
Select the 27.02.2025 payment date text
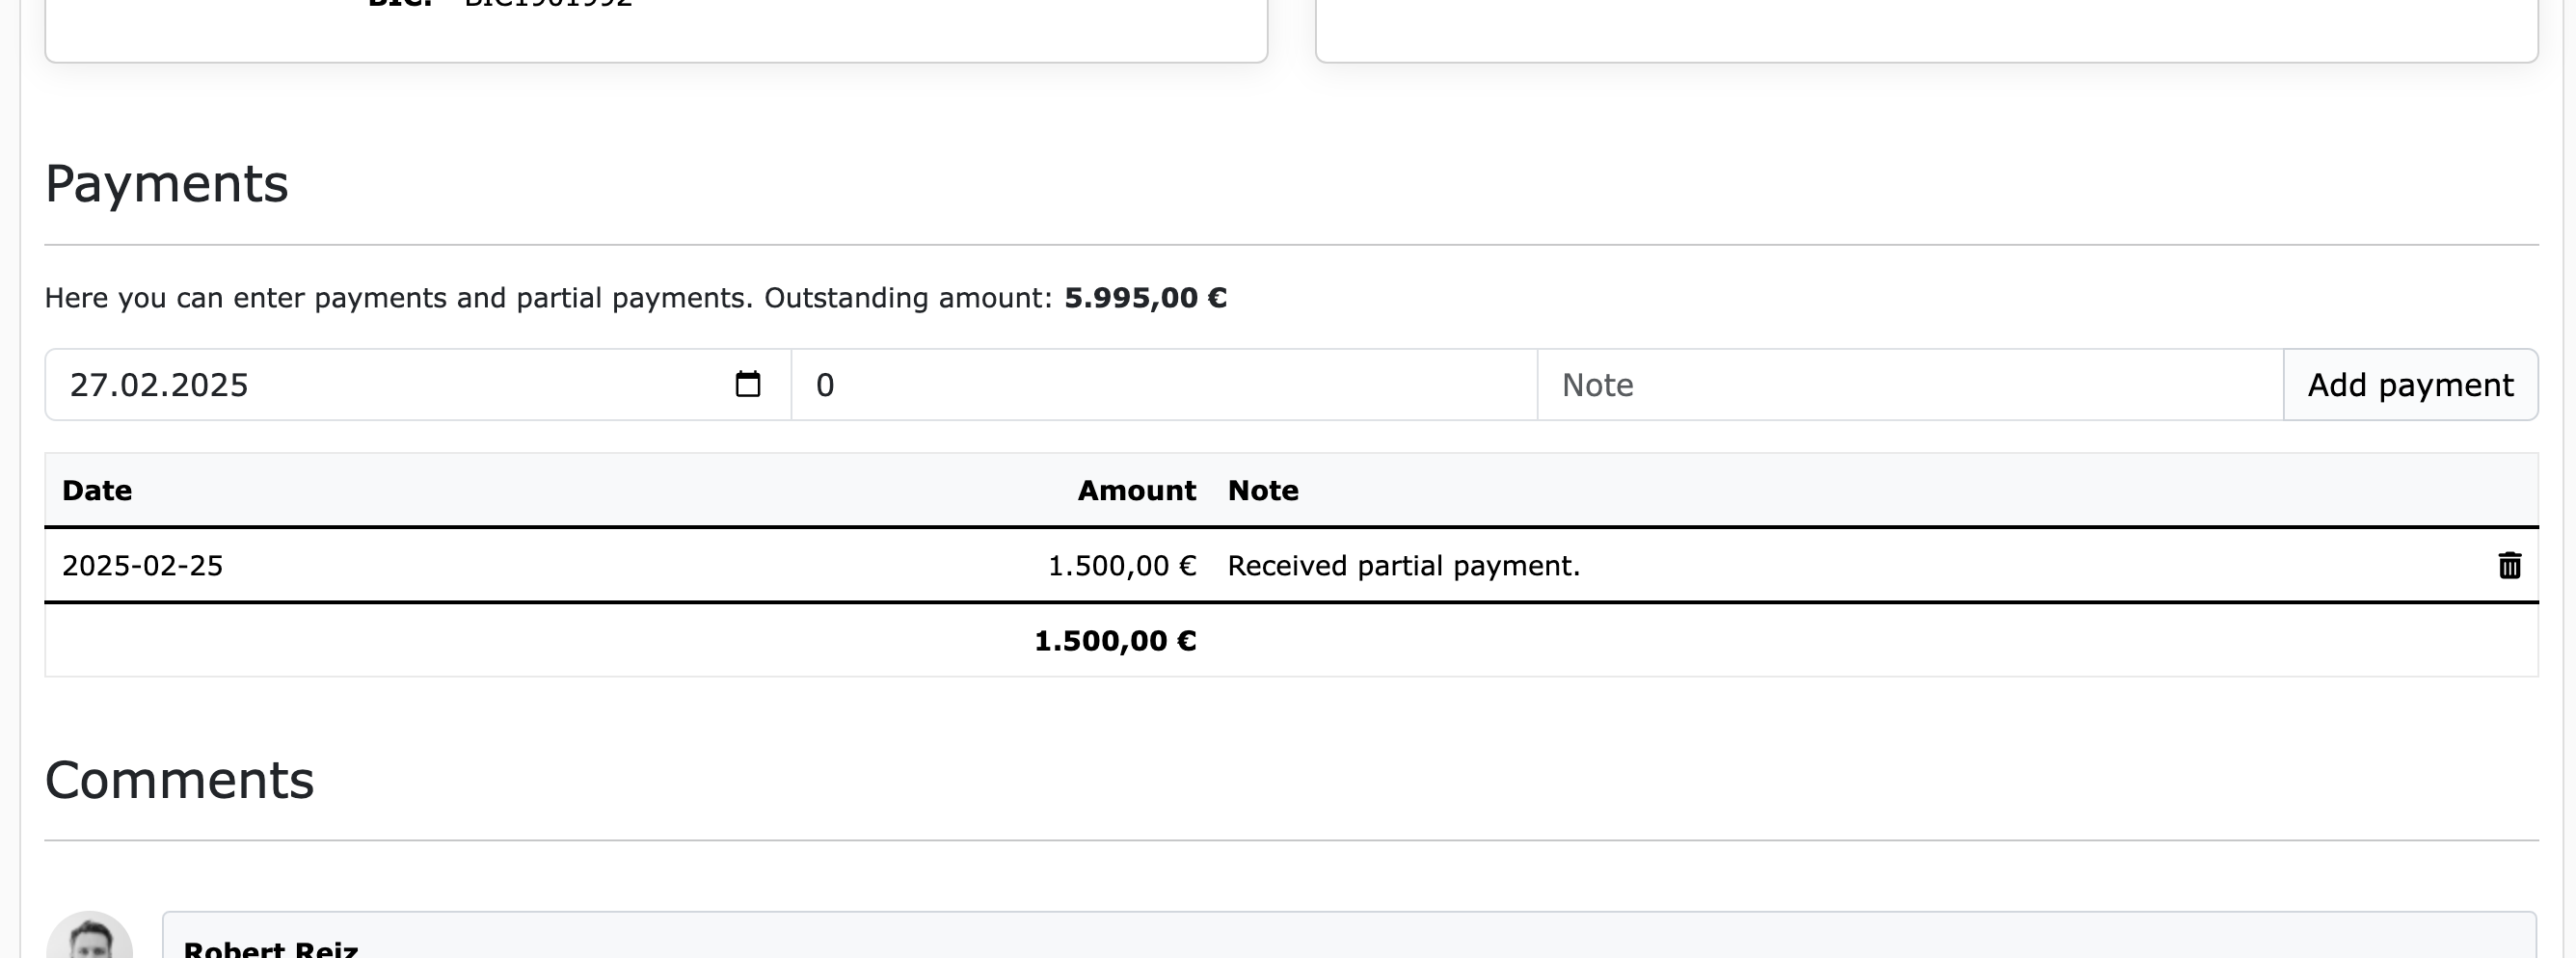click(159, 385)
